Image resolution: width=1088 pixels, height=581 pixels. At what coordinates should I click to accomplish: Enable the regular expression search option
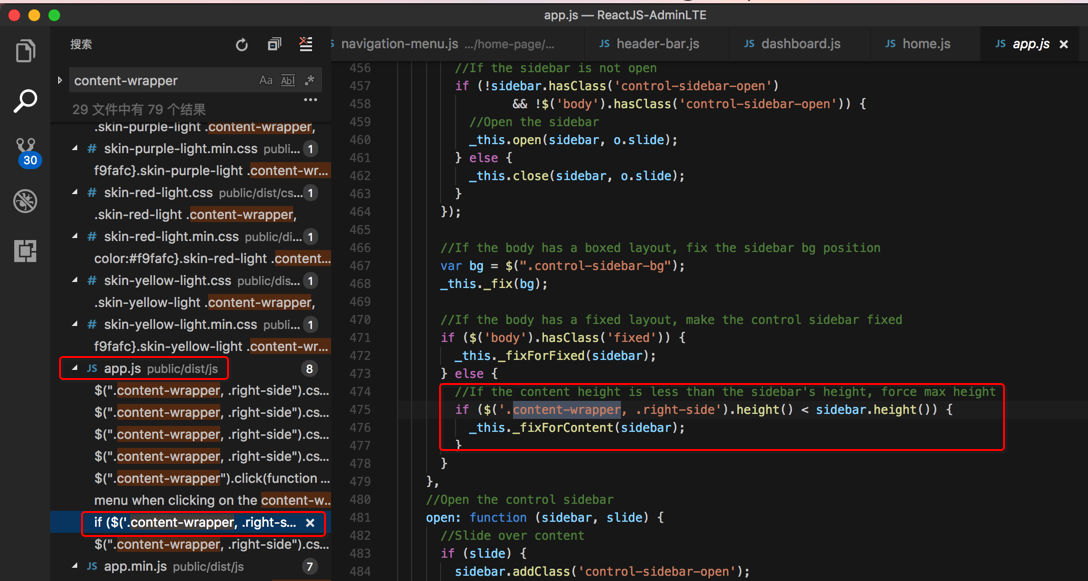pyautogui.click(x=310, y=80)
